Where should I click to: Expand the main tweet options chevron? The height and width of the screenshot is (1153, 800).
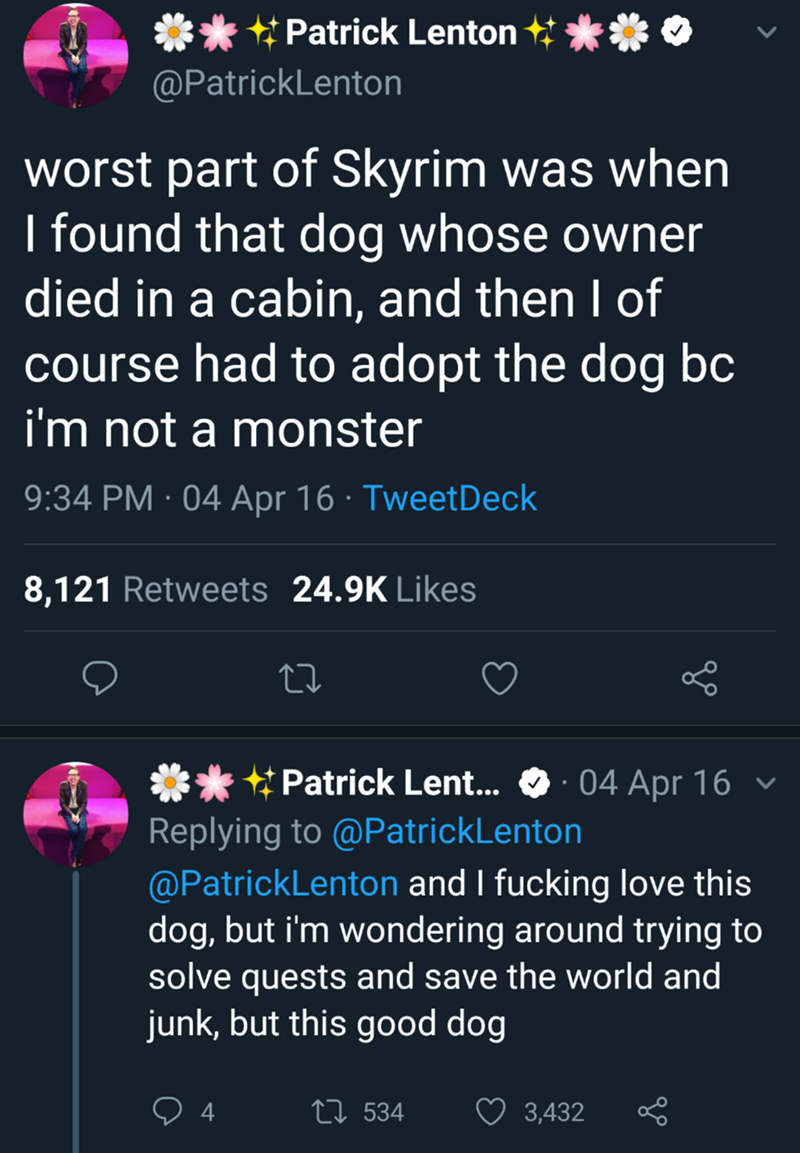pos(765,33)
